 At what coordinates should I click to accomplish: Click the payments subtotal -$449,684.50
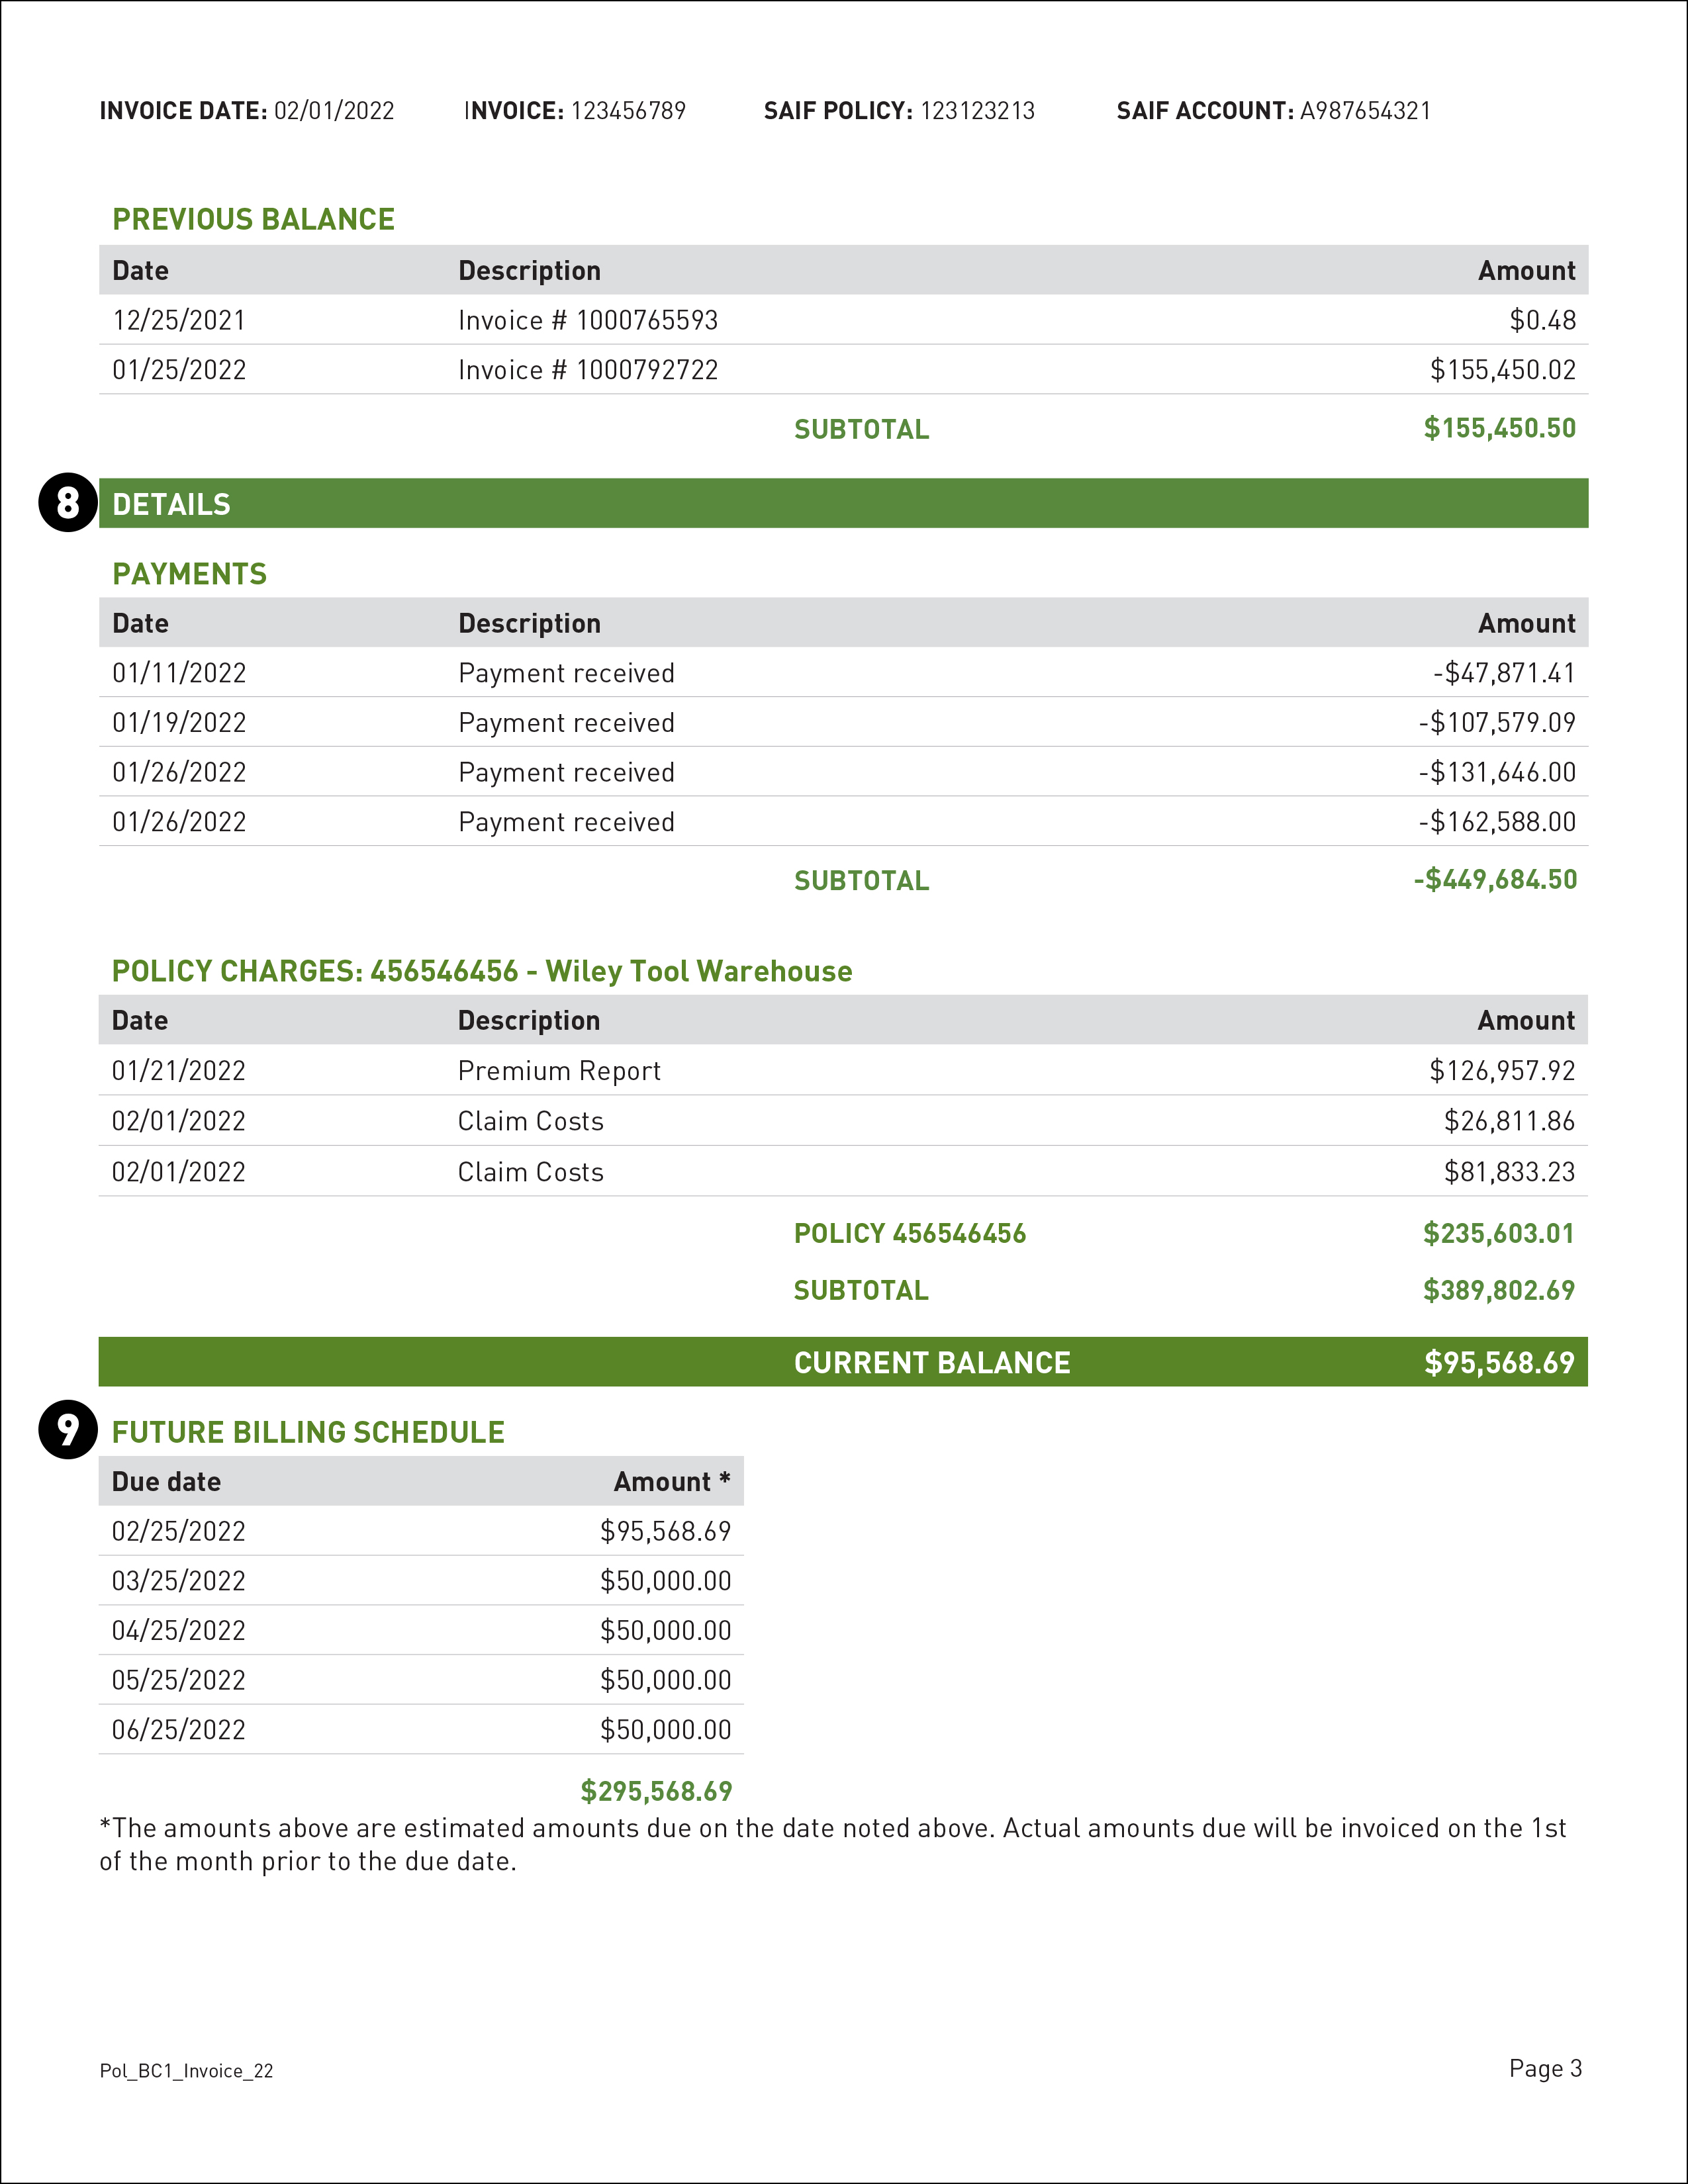1495,880
